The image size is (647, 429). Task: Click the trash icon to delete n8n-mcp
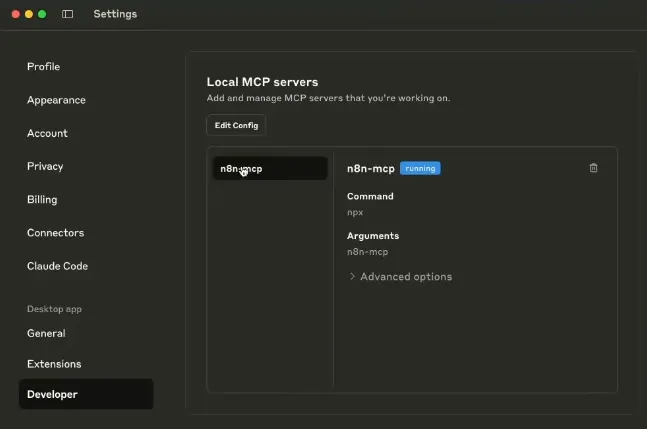[593, 168]
